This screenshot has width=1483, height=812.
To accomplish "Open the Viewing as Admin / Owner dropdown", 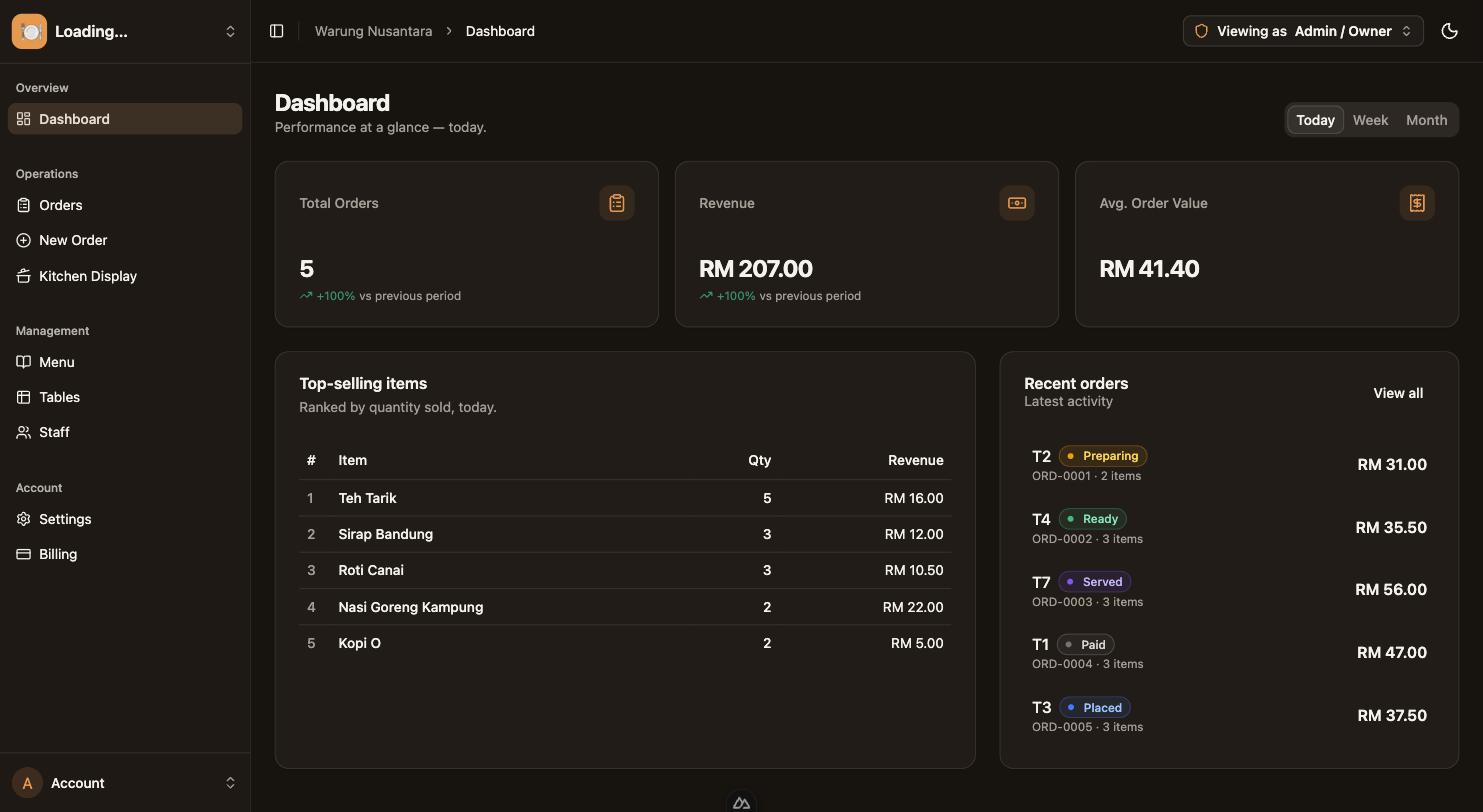I will click(x=1303, y=31).
